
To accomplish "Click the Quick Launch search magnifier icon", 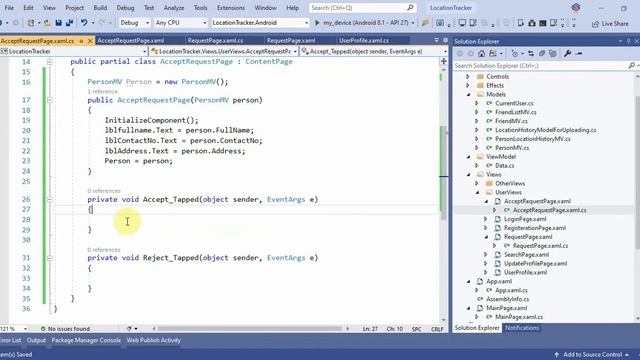I will (x=410, y=7).
